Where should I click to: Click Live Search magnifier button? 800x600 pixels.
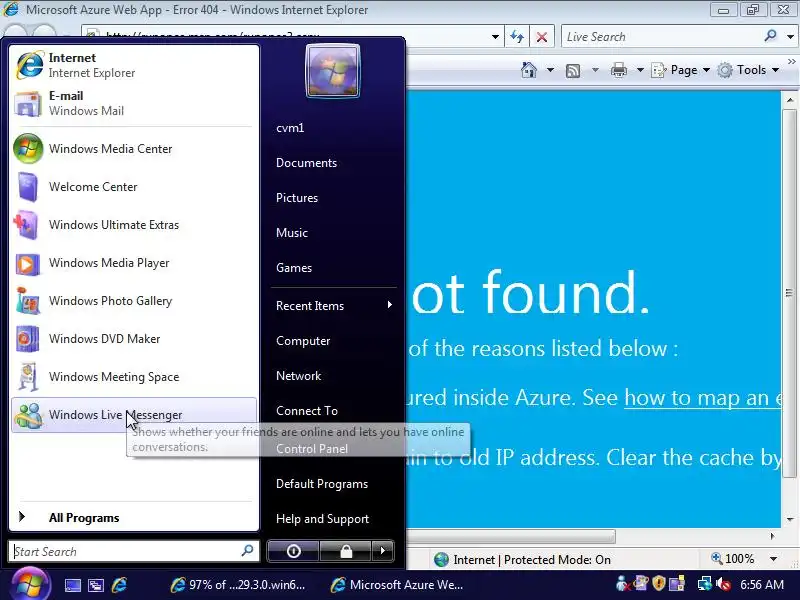(770, 36)
